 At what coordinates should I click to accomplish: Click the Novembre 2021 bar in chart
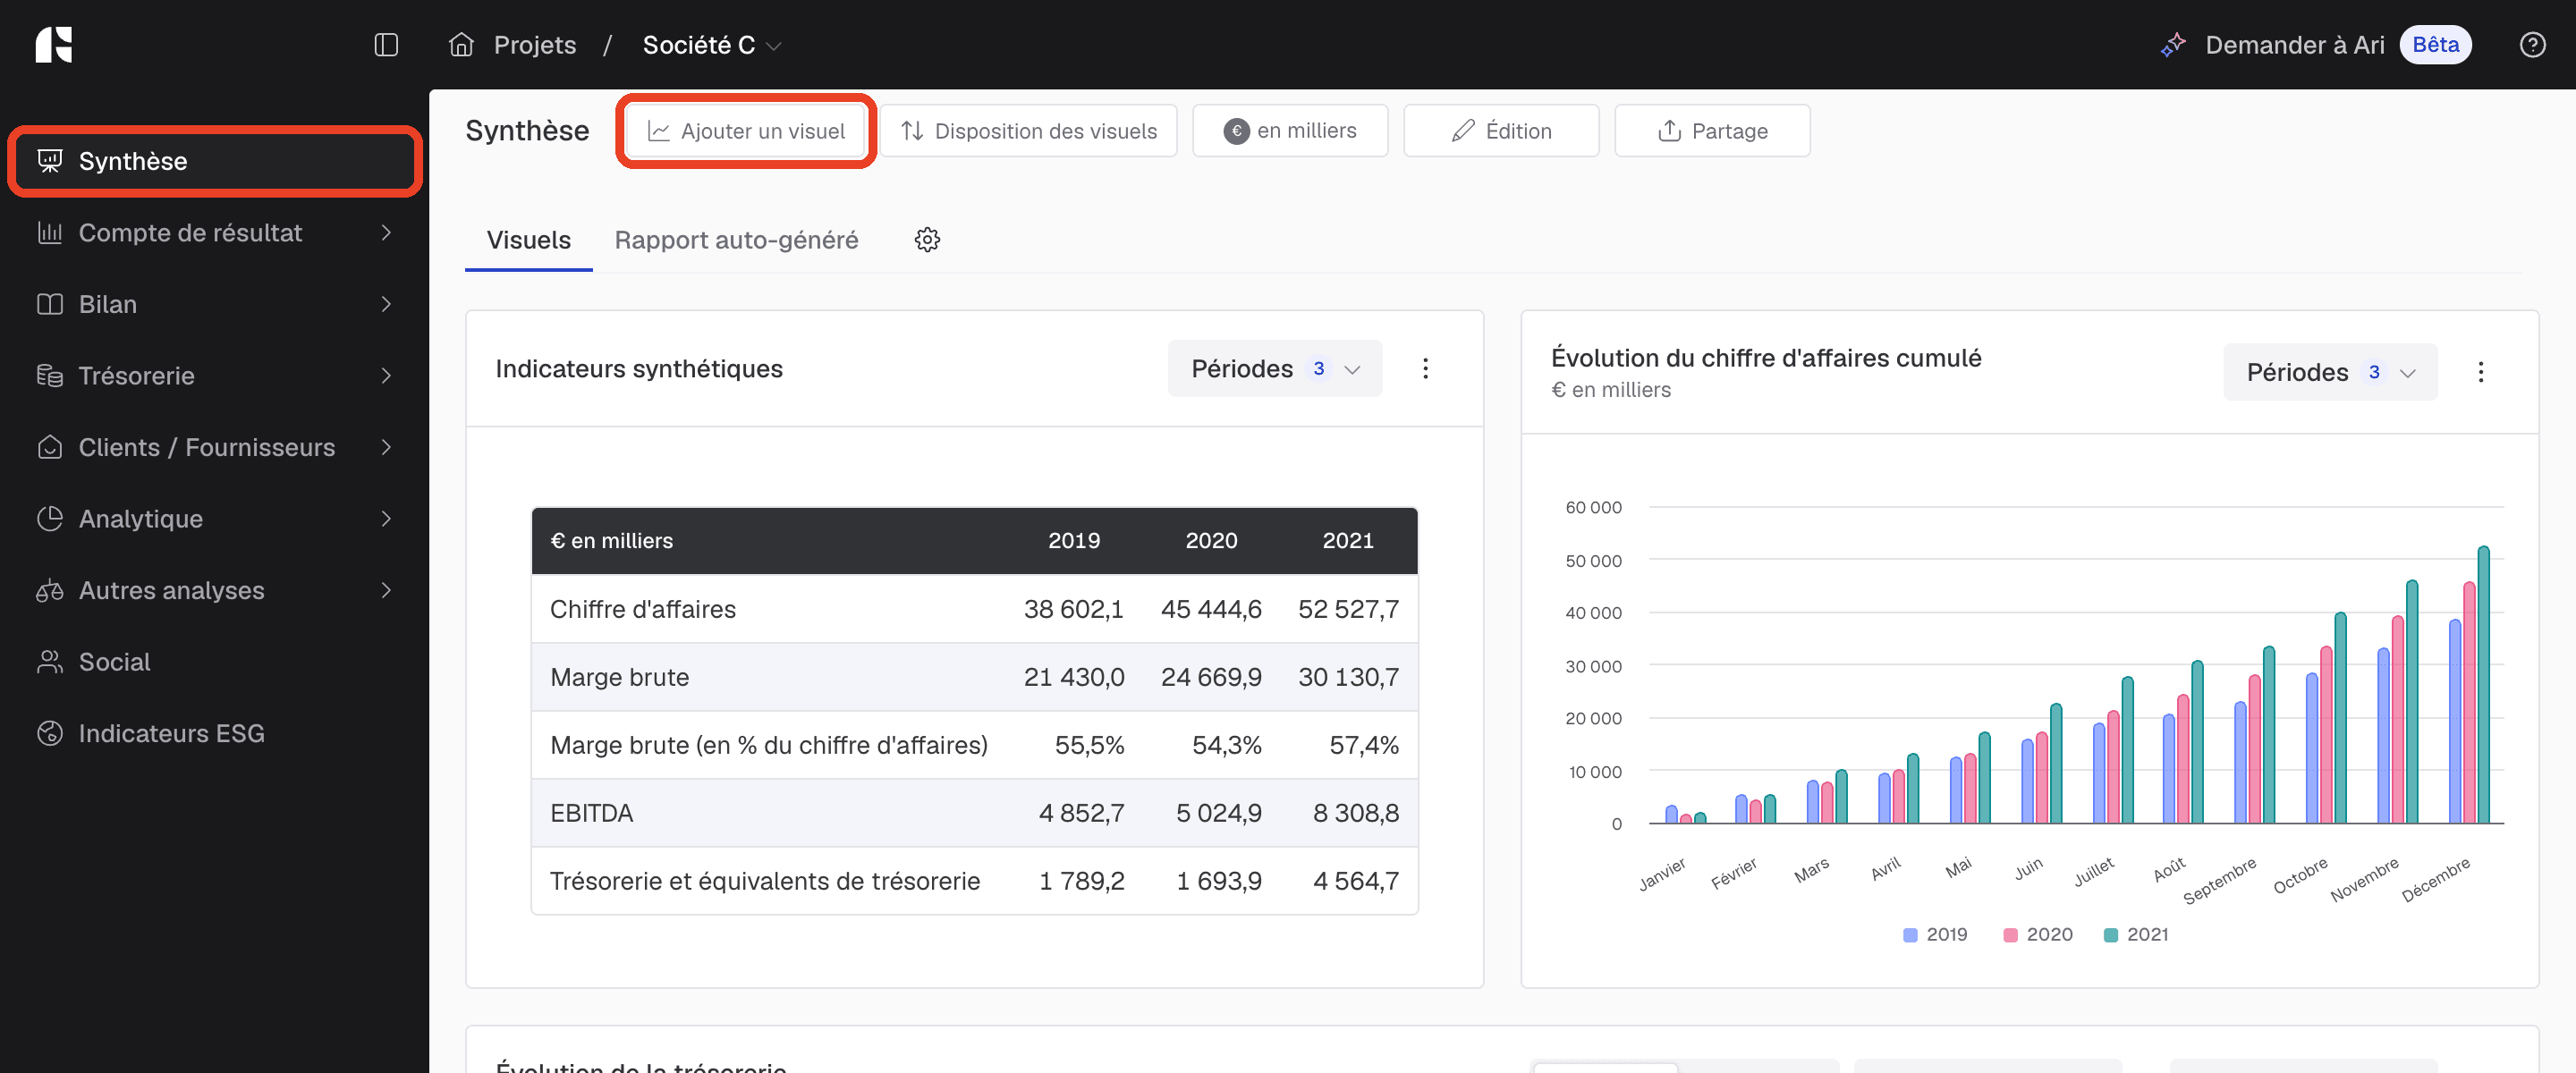pyautogui.click(x=2412, y=702)
